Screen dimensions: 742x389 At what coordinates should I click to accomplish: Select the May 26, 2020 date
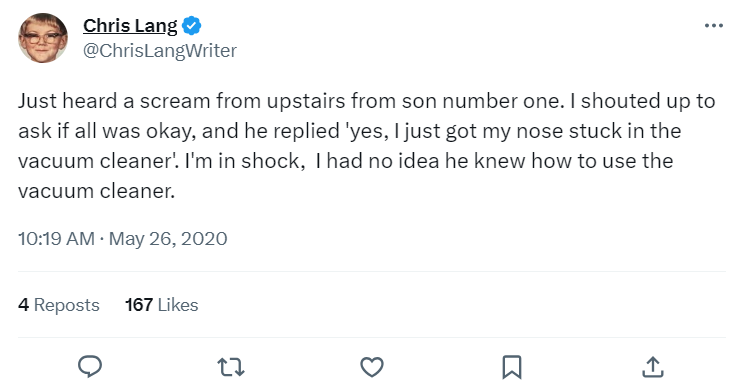(x=168, y=239)
